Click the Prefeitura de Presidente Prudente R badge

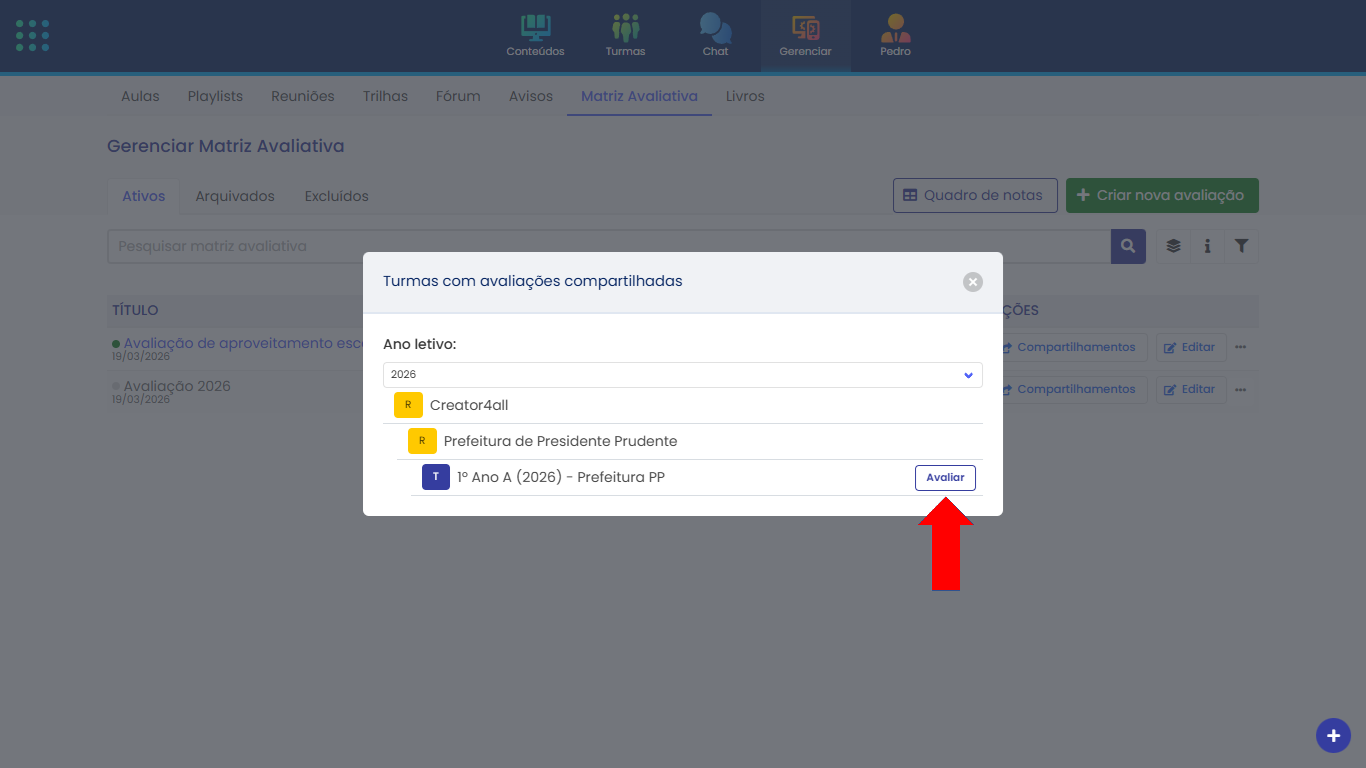click(x=422, y=441)
